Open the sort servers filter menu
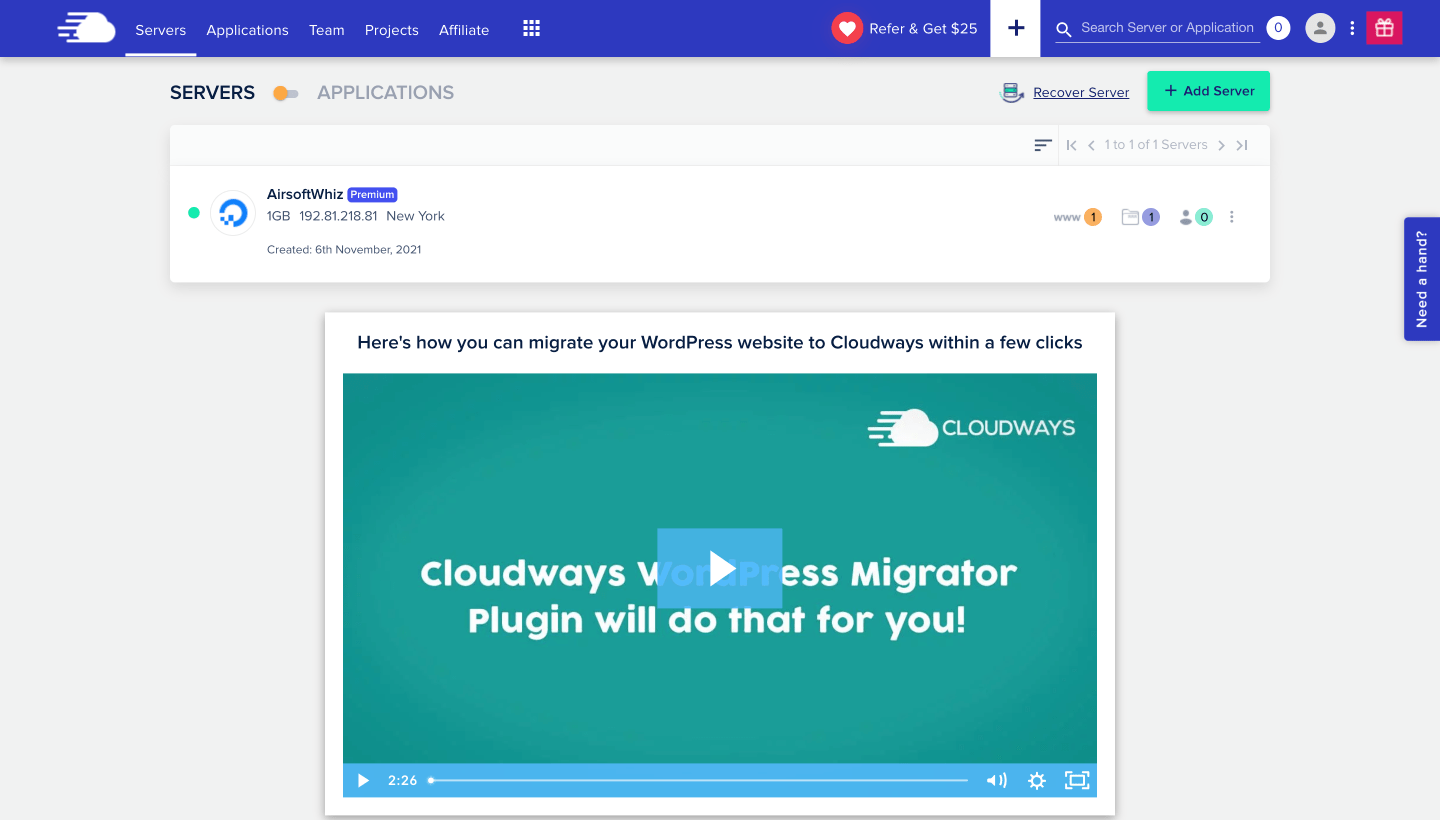The width and height of the screenshot is (1440, 820). (1042, 145)
